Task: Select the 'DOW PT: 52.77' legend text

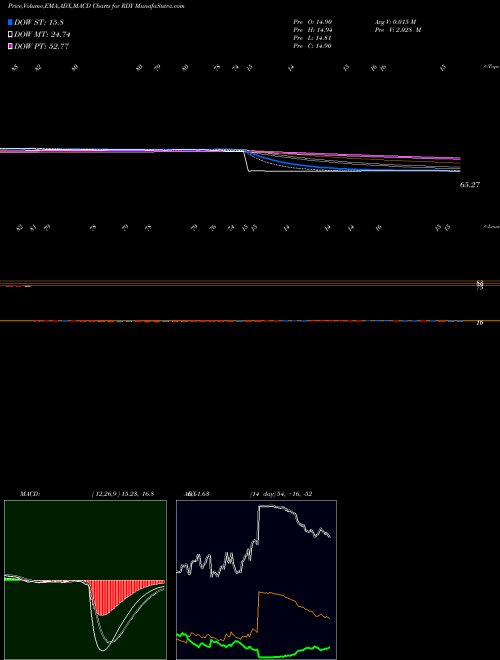Action: pyautogui.click(x=41, y=47)
